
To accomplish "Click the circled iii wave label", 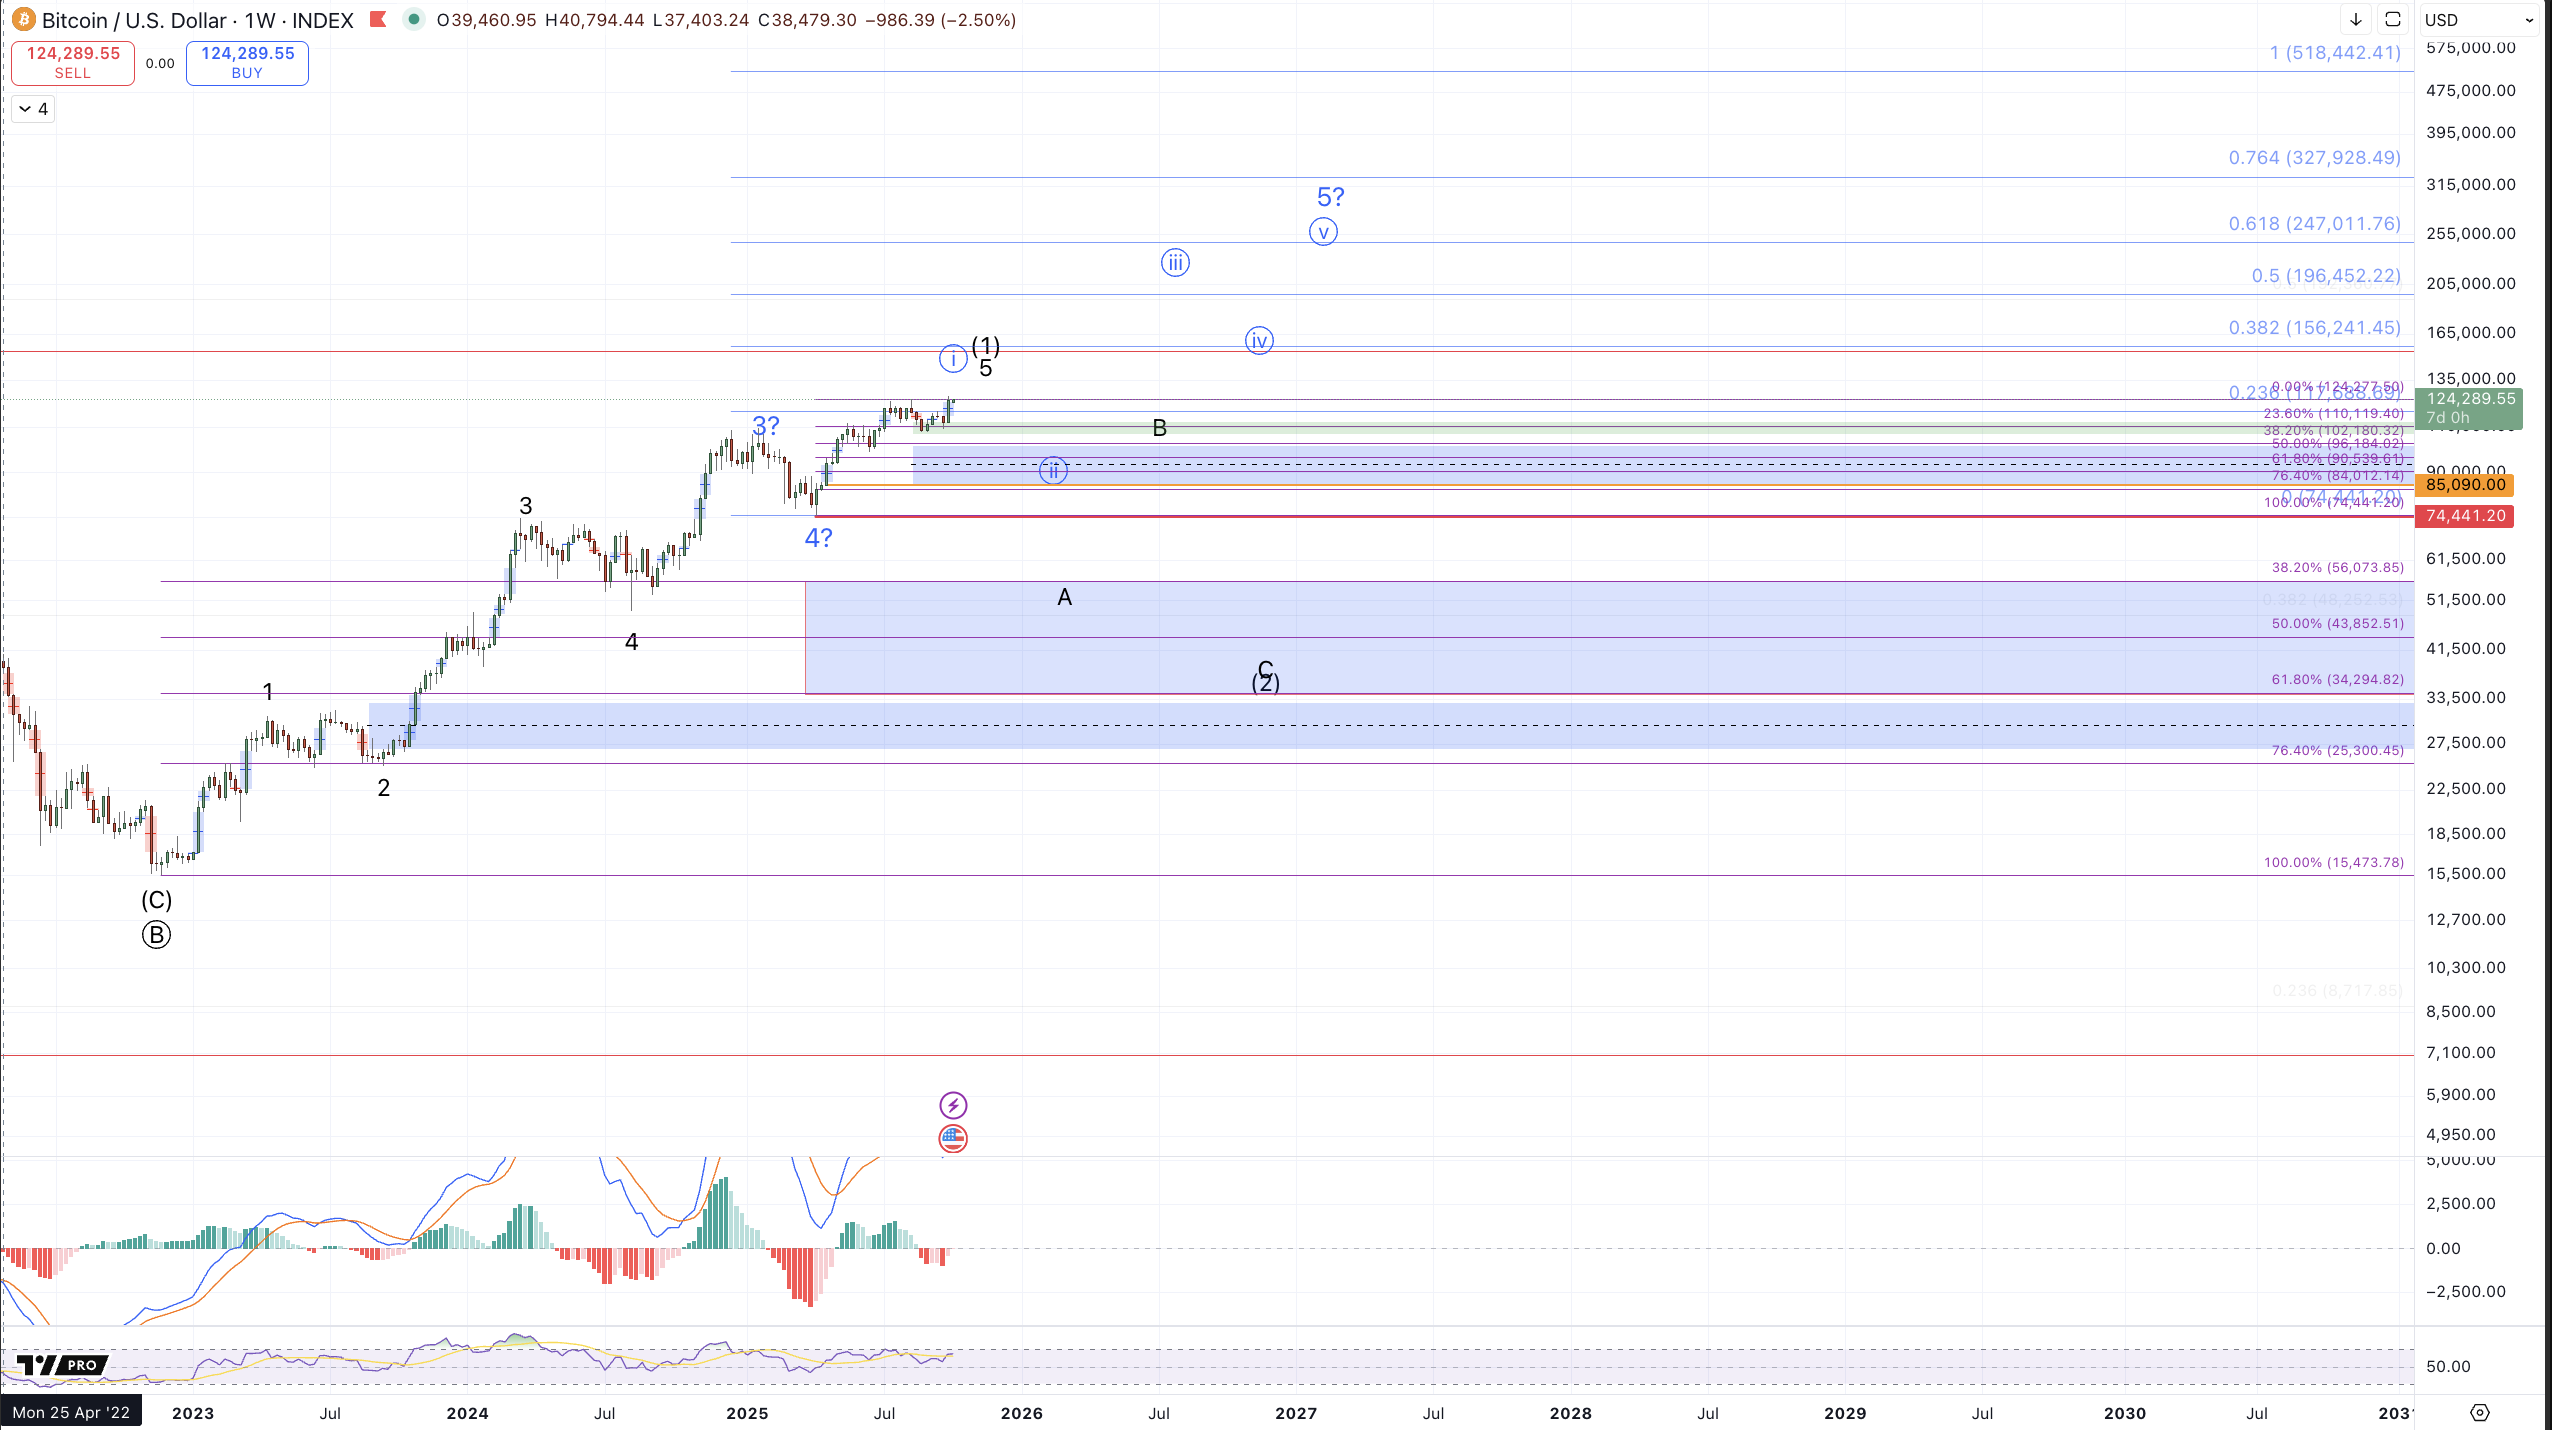I will pyautogui.click(x=1175, y=263).
